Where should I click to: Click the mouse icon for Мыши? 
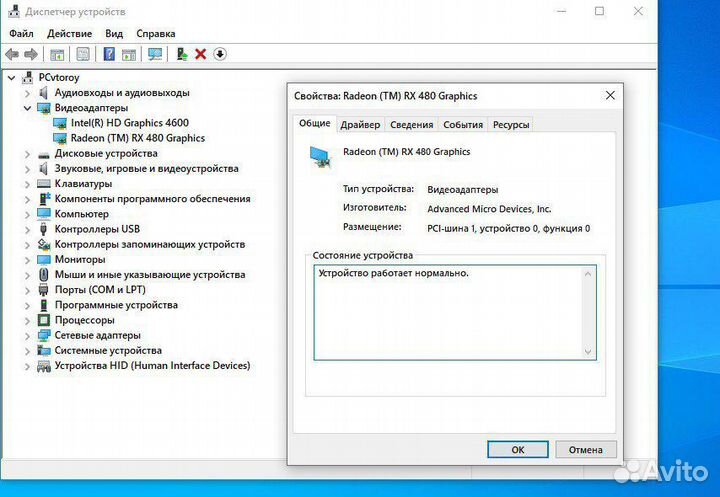click(44, 275)
